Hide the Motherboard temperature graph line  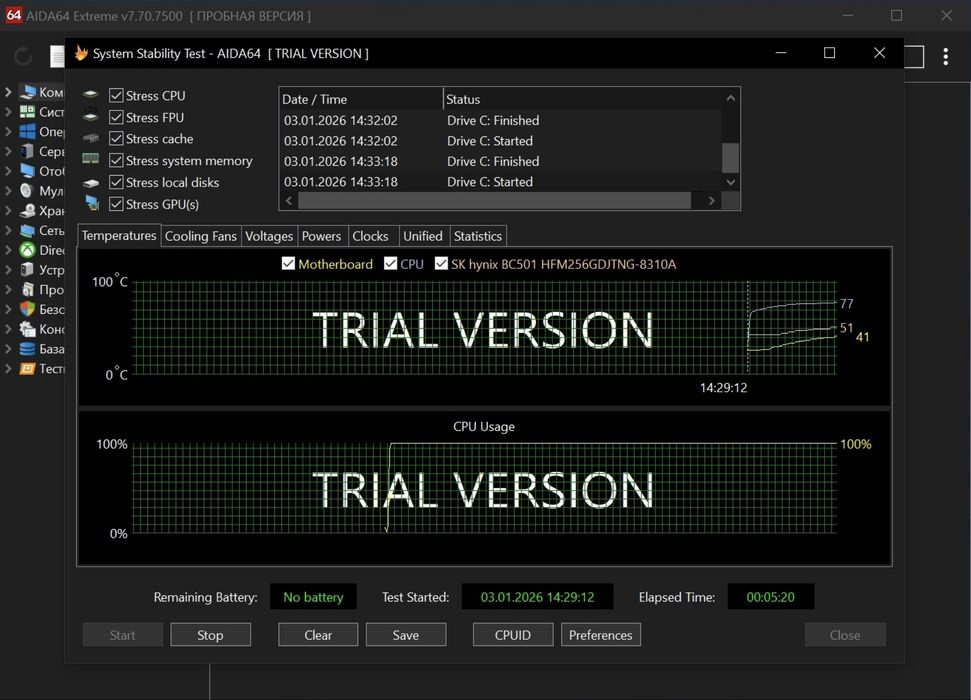tap(288, 263)
